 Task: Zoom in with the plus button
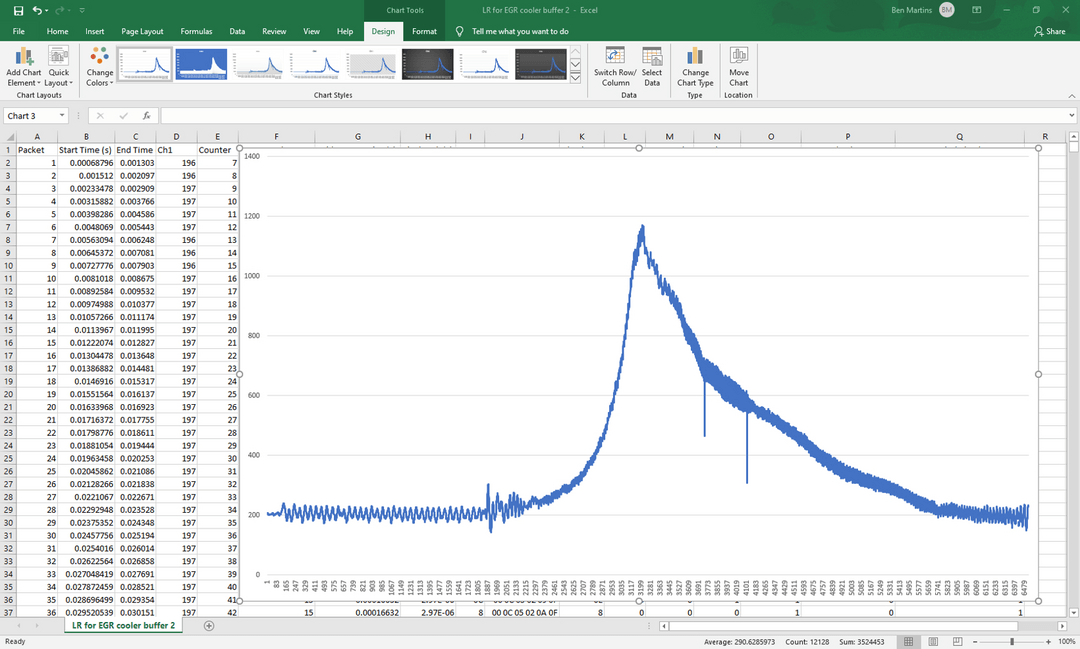1048,641
